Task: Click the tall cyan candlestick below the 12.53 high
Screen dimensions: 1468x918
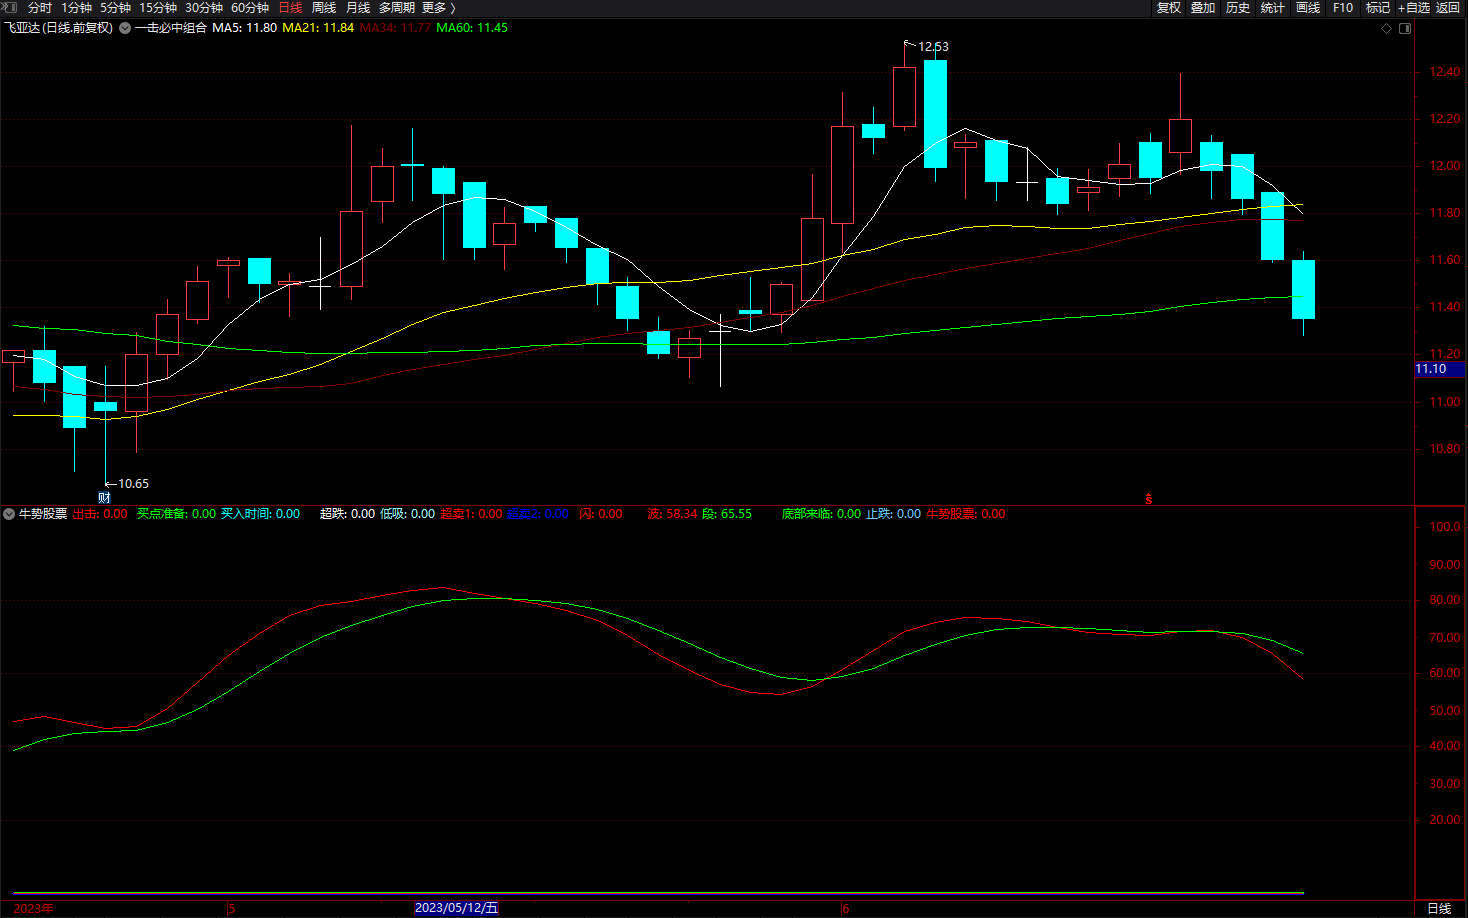Action: pos(935,114)
